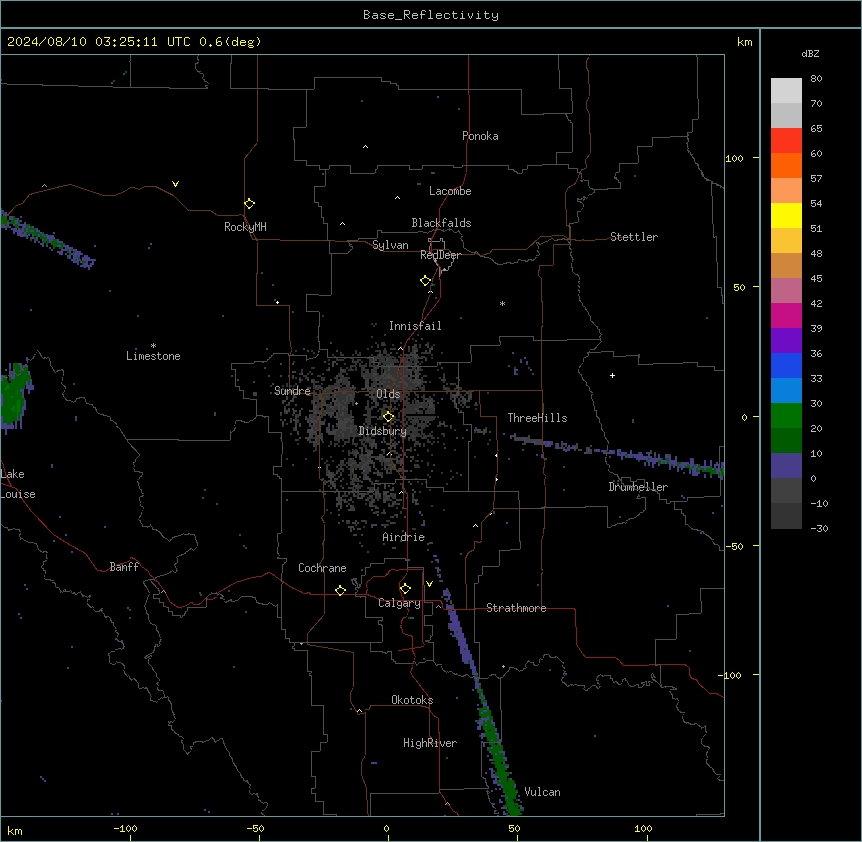862x842 pixels.
Task: Click the HighRiver label
Action: click(x=430, y=743)
